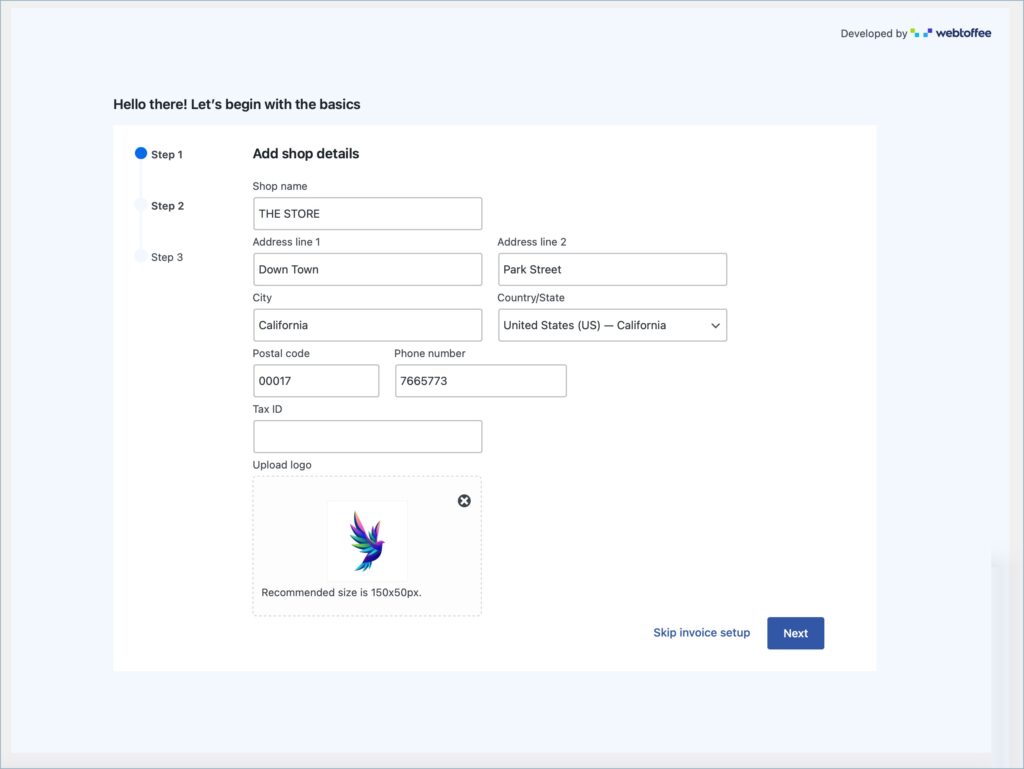Select the Step 1 indicator dot
The height and width of the screenshot is (769, 1024).
click(x=140, y=153)
